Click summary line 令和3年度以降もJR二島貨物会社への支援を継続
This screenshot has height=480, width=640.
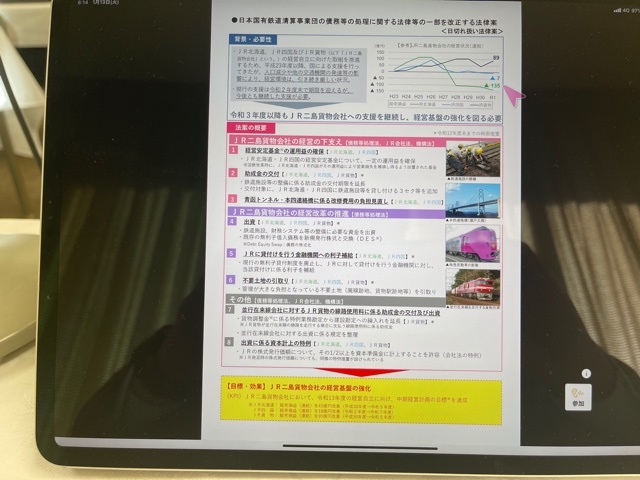coord(366,118)
